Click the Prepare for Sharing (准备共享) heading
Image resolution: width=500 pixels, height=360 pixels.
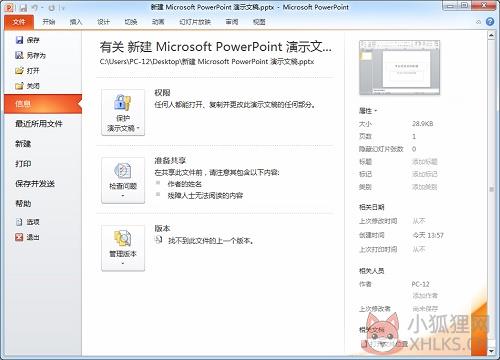click(170, 161)
